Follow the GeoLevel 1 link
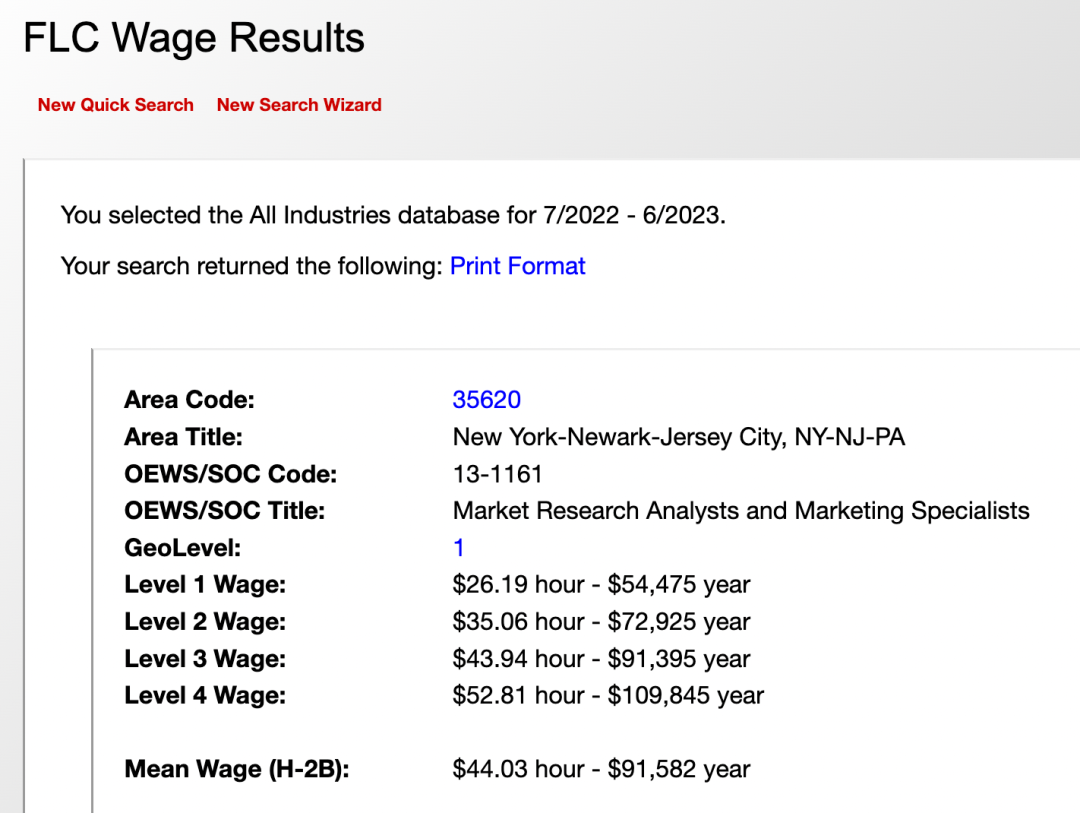 tap(459, 548)
